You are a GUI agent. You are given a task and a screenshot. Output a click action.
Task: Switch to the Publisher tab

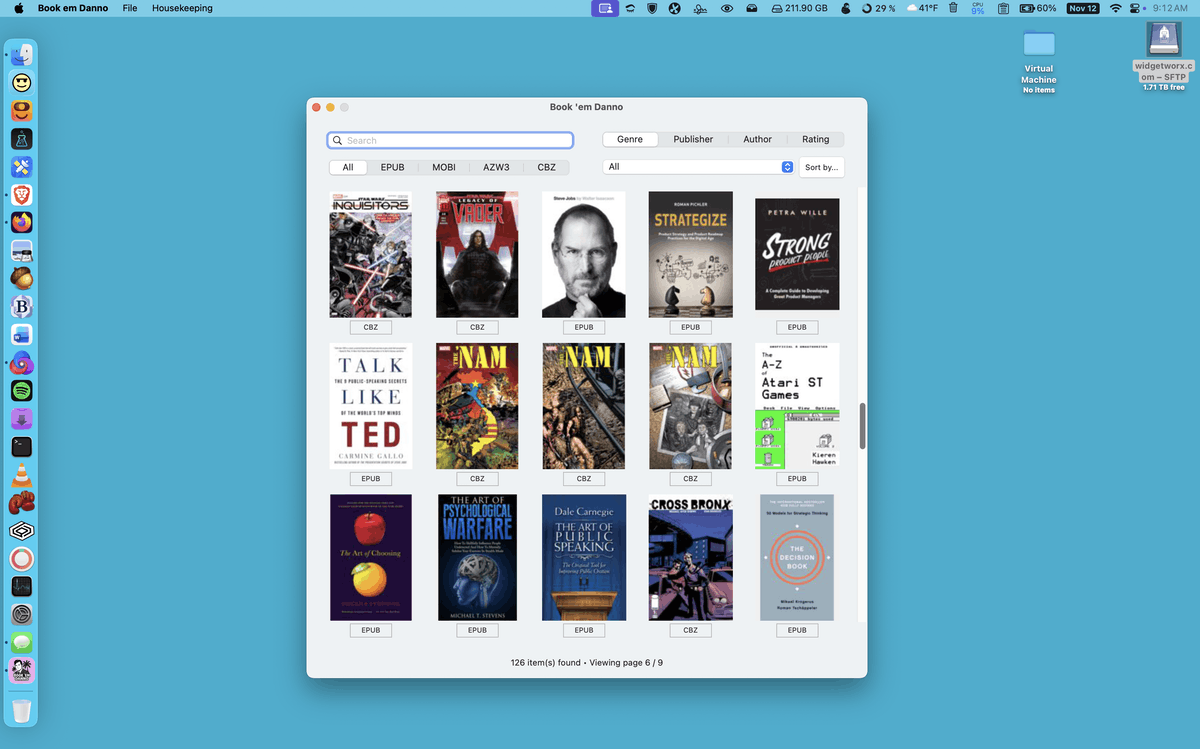click(x=693, y=140)
